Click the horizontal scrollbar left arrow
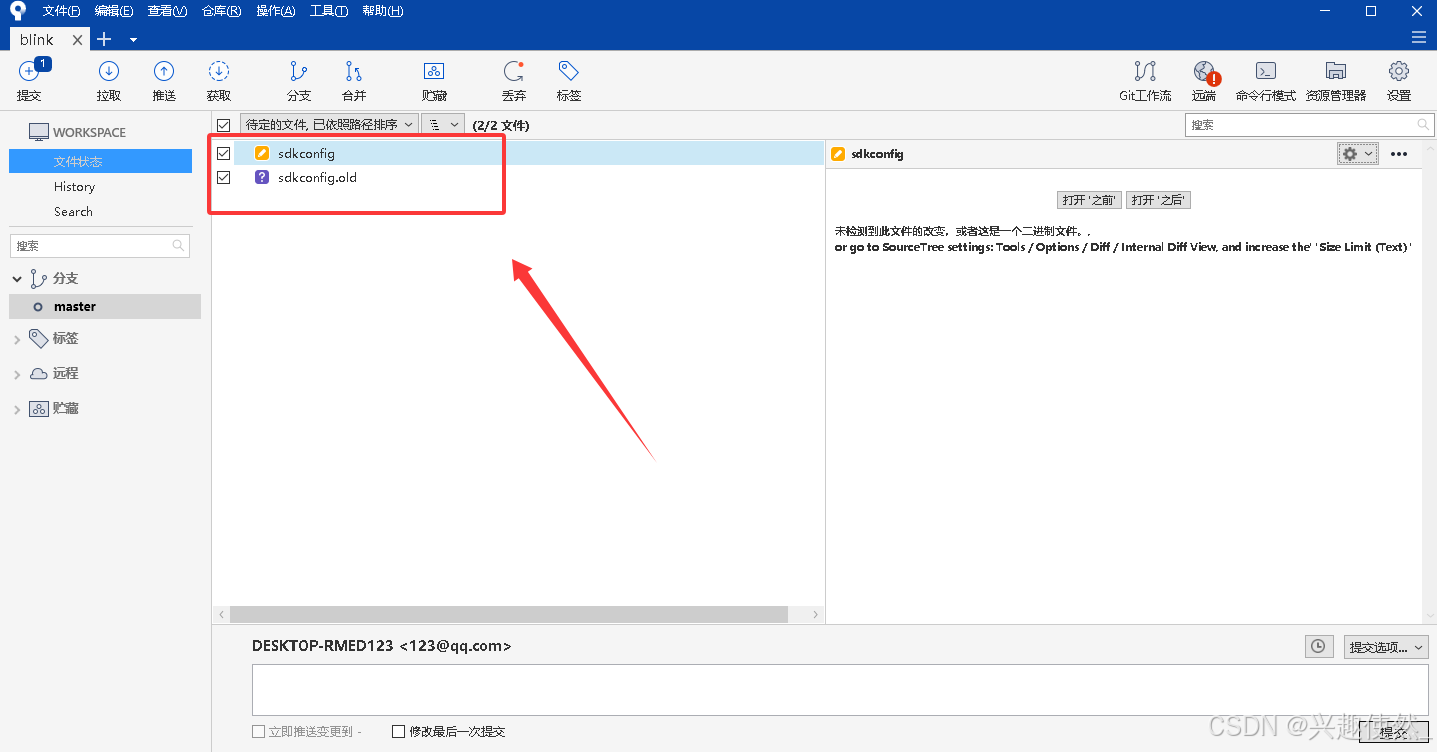The width and height of the screenshot is (1437, 752). coord(221,614)
